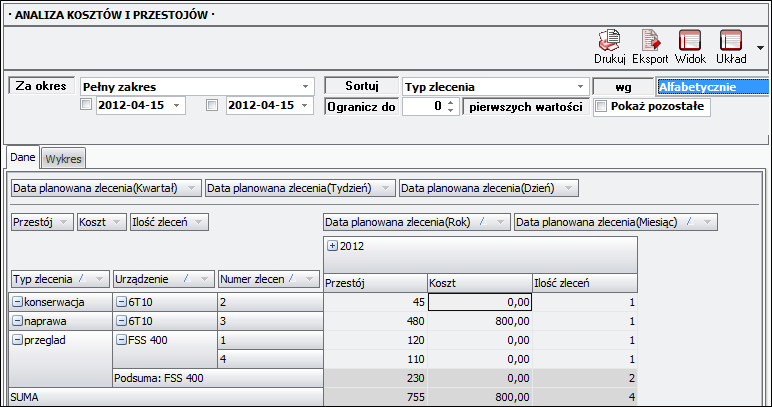Open toolbar overflow arrow next to Układ

pos(761,47)
